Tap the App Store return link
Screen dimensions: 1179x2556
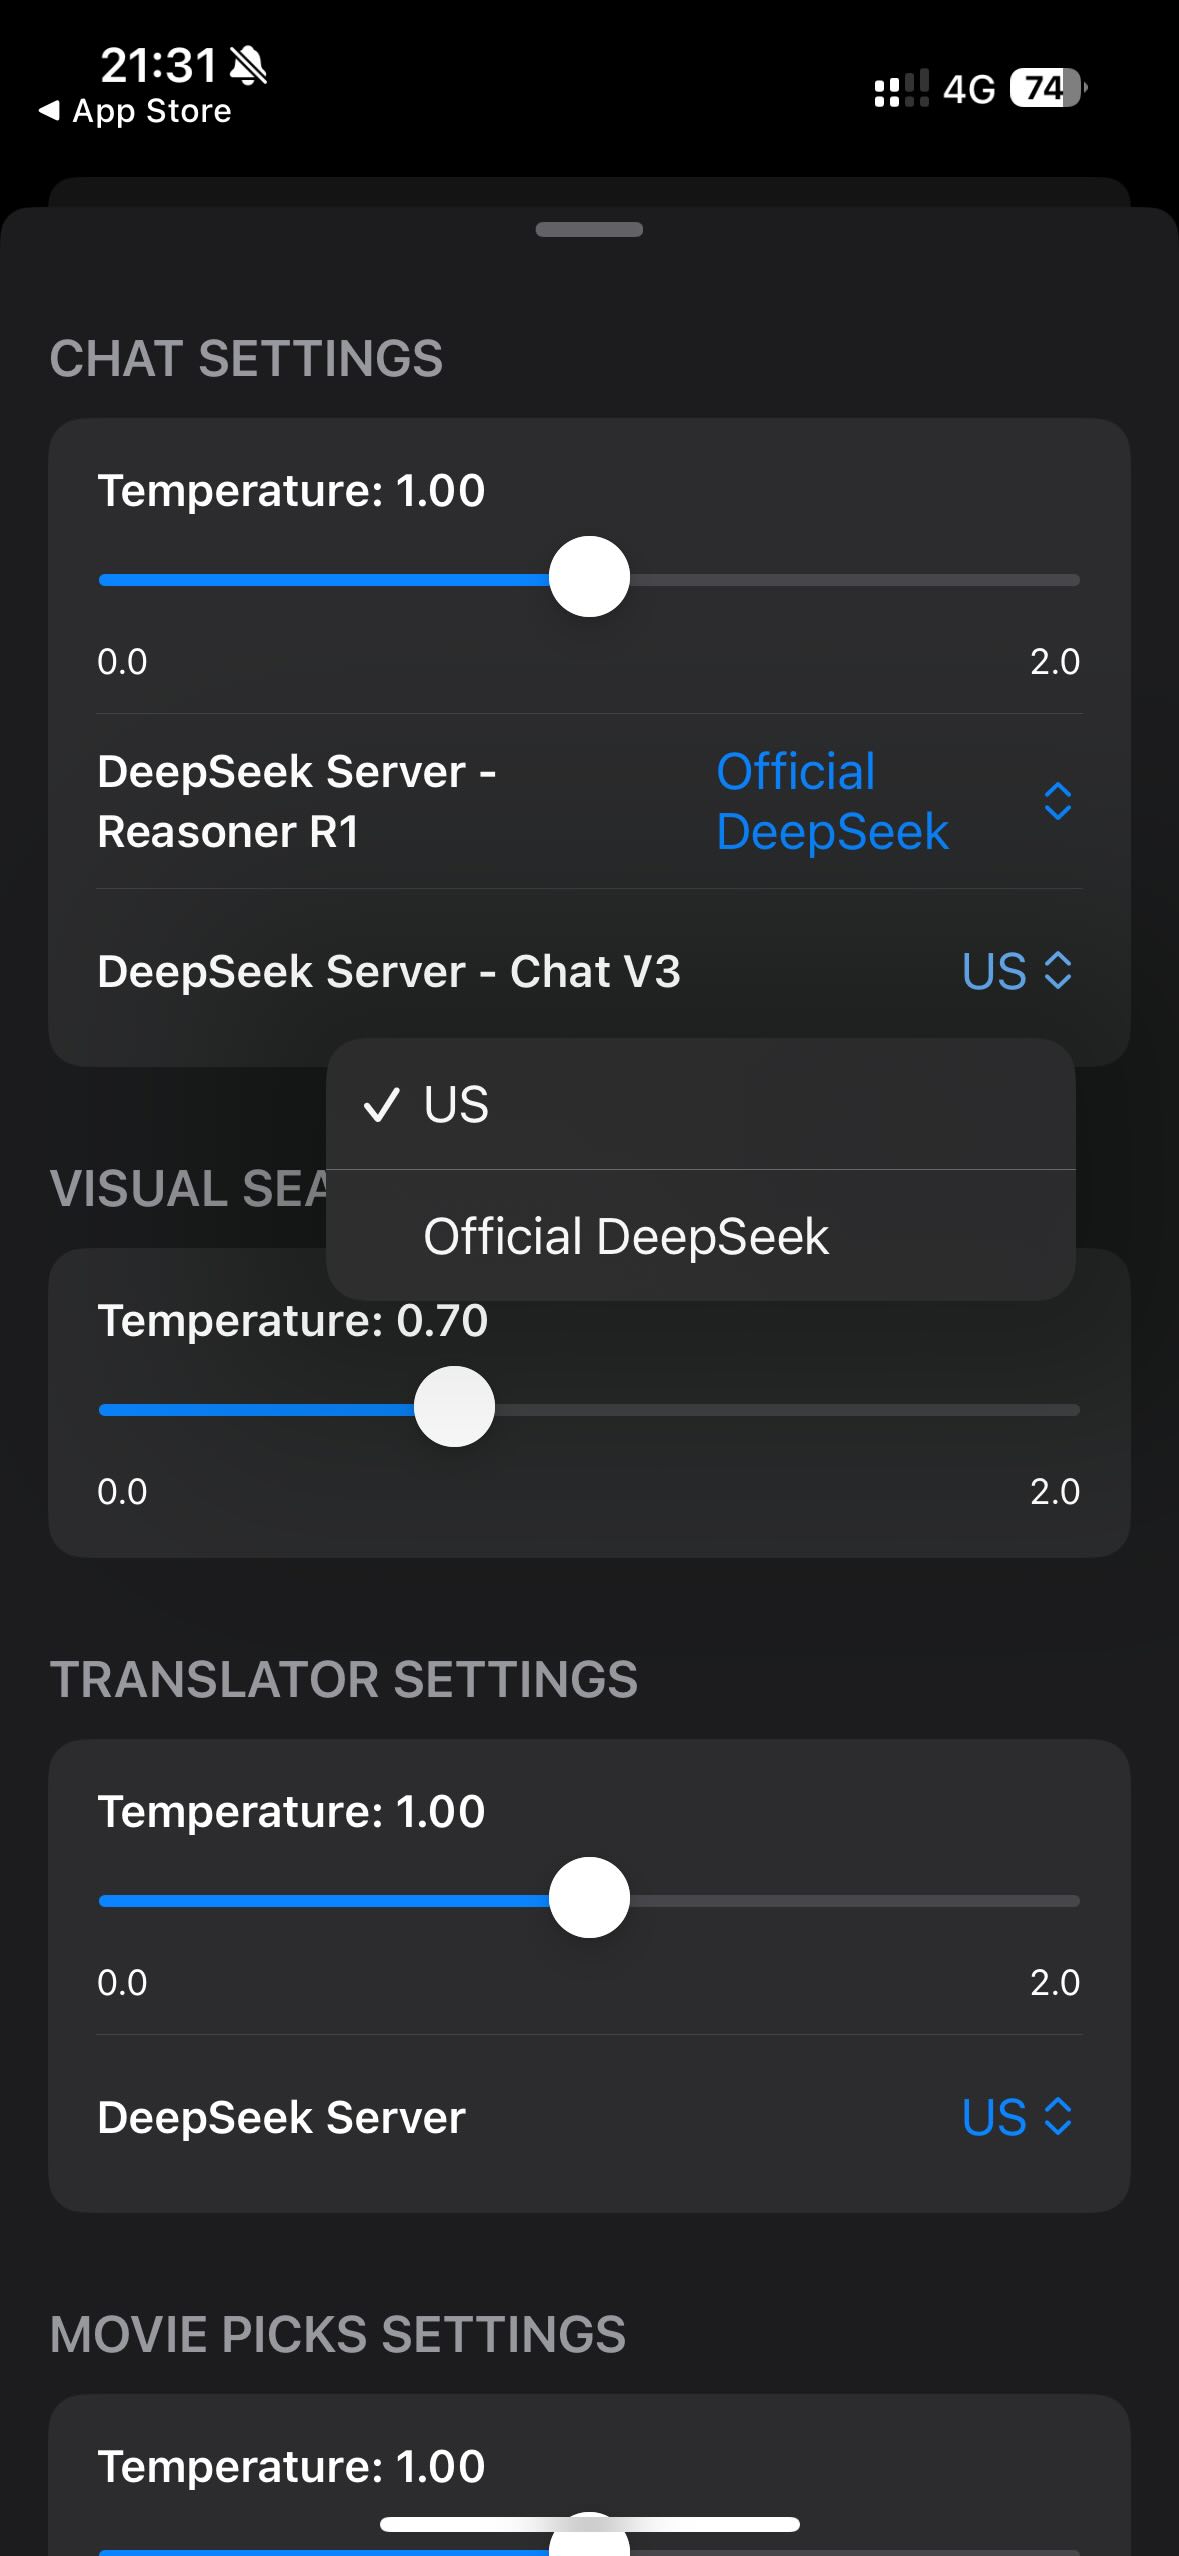coord(152,111)
